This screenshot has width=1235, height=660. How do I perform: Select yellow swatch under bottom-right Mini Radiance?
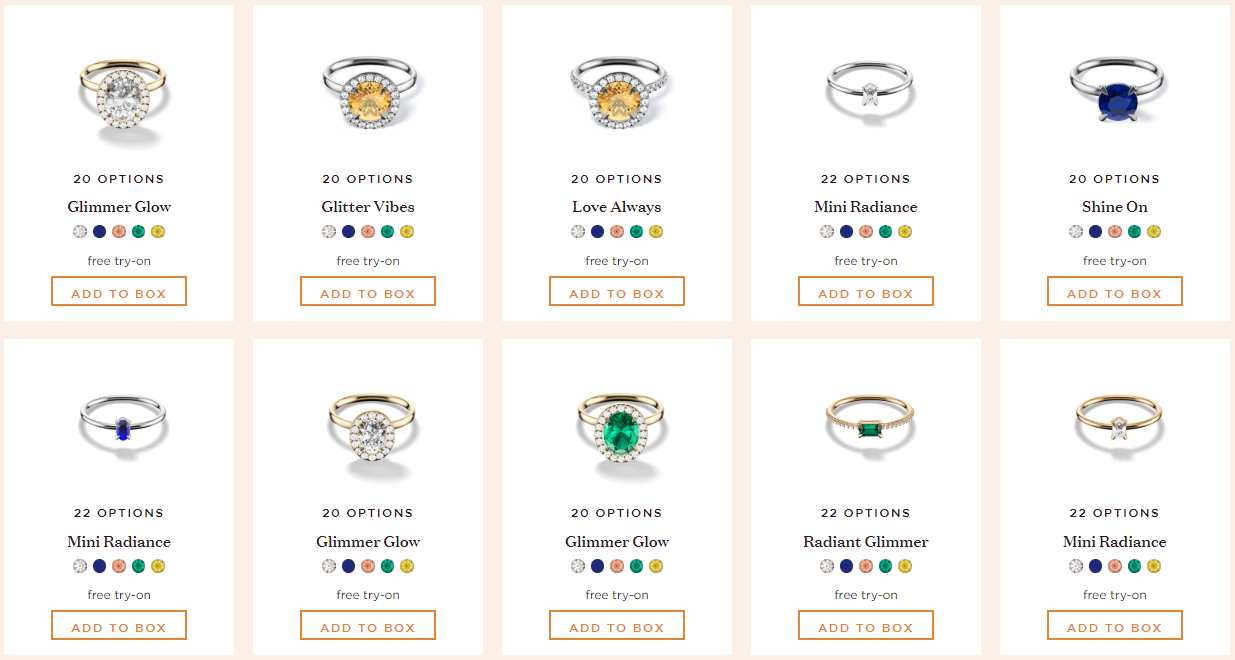click(1154, 566)
